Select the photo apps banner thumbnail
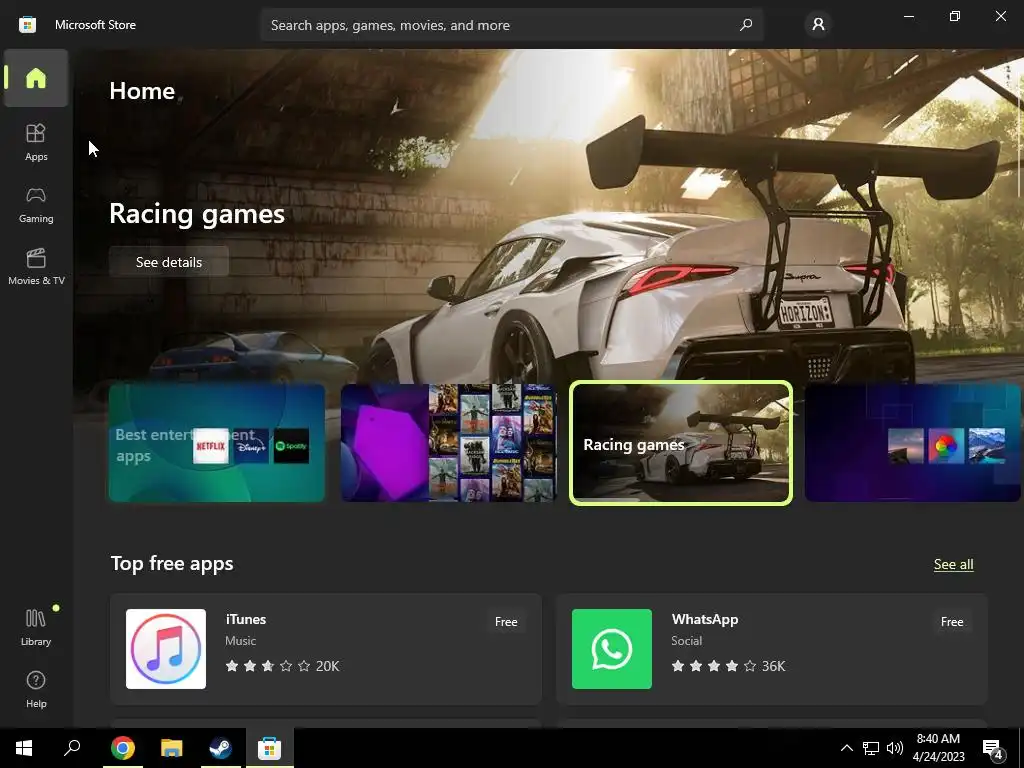This screenshot has height=768, width=1024. (912, 443)
